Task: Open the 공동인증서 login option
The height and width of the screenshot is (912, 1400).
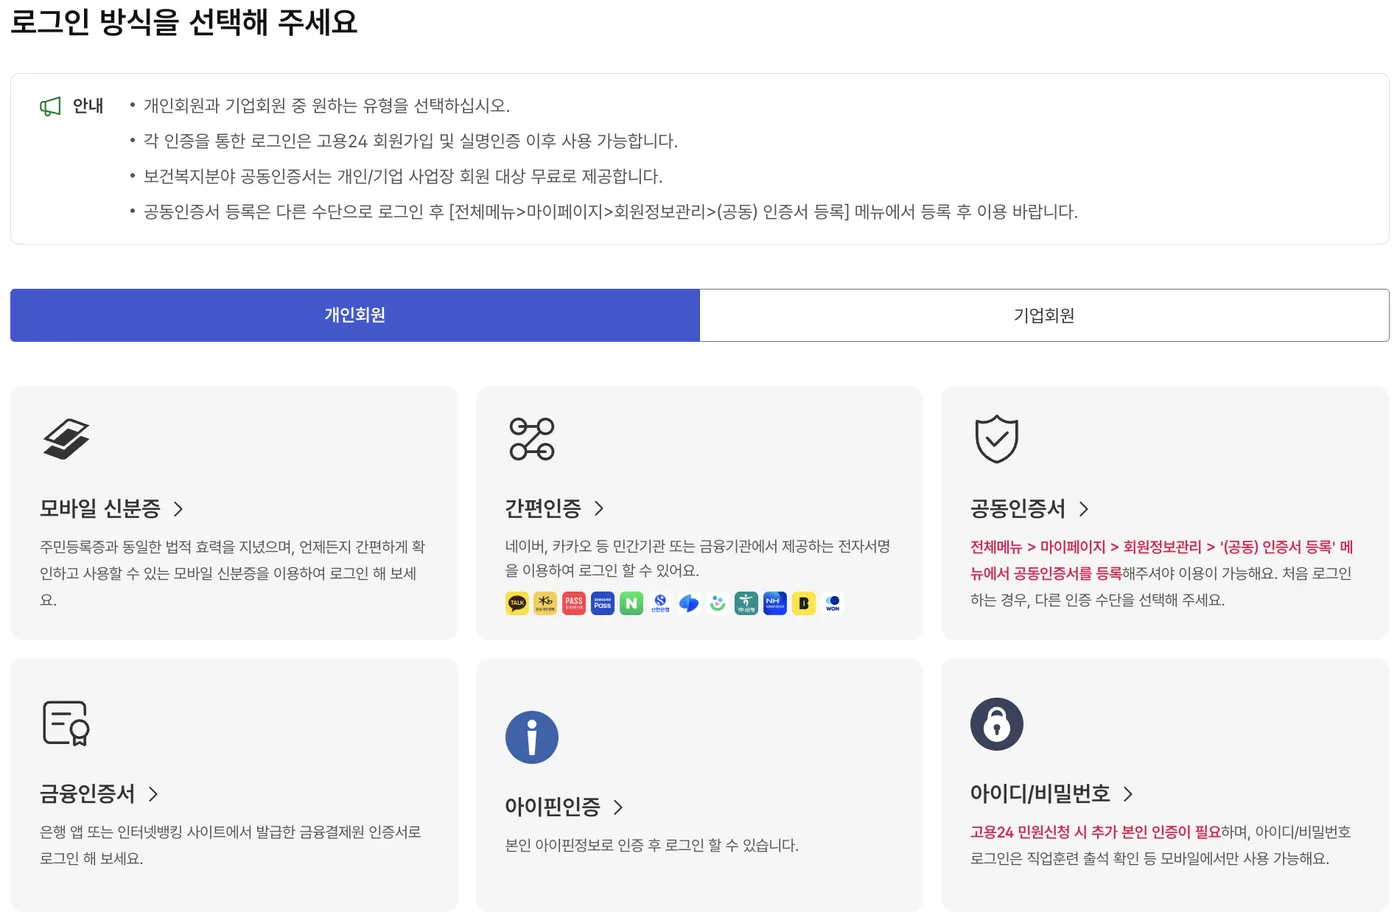Action: click(1018, 508)
